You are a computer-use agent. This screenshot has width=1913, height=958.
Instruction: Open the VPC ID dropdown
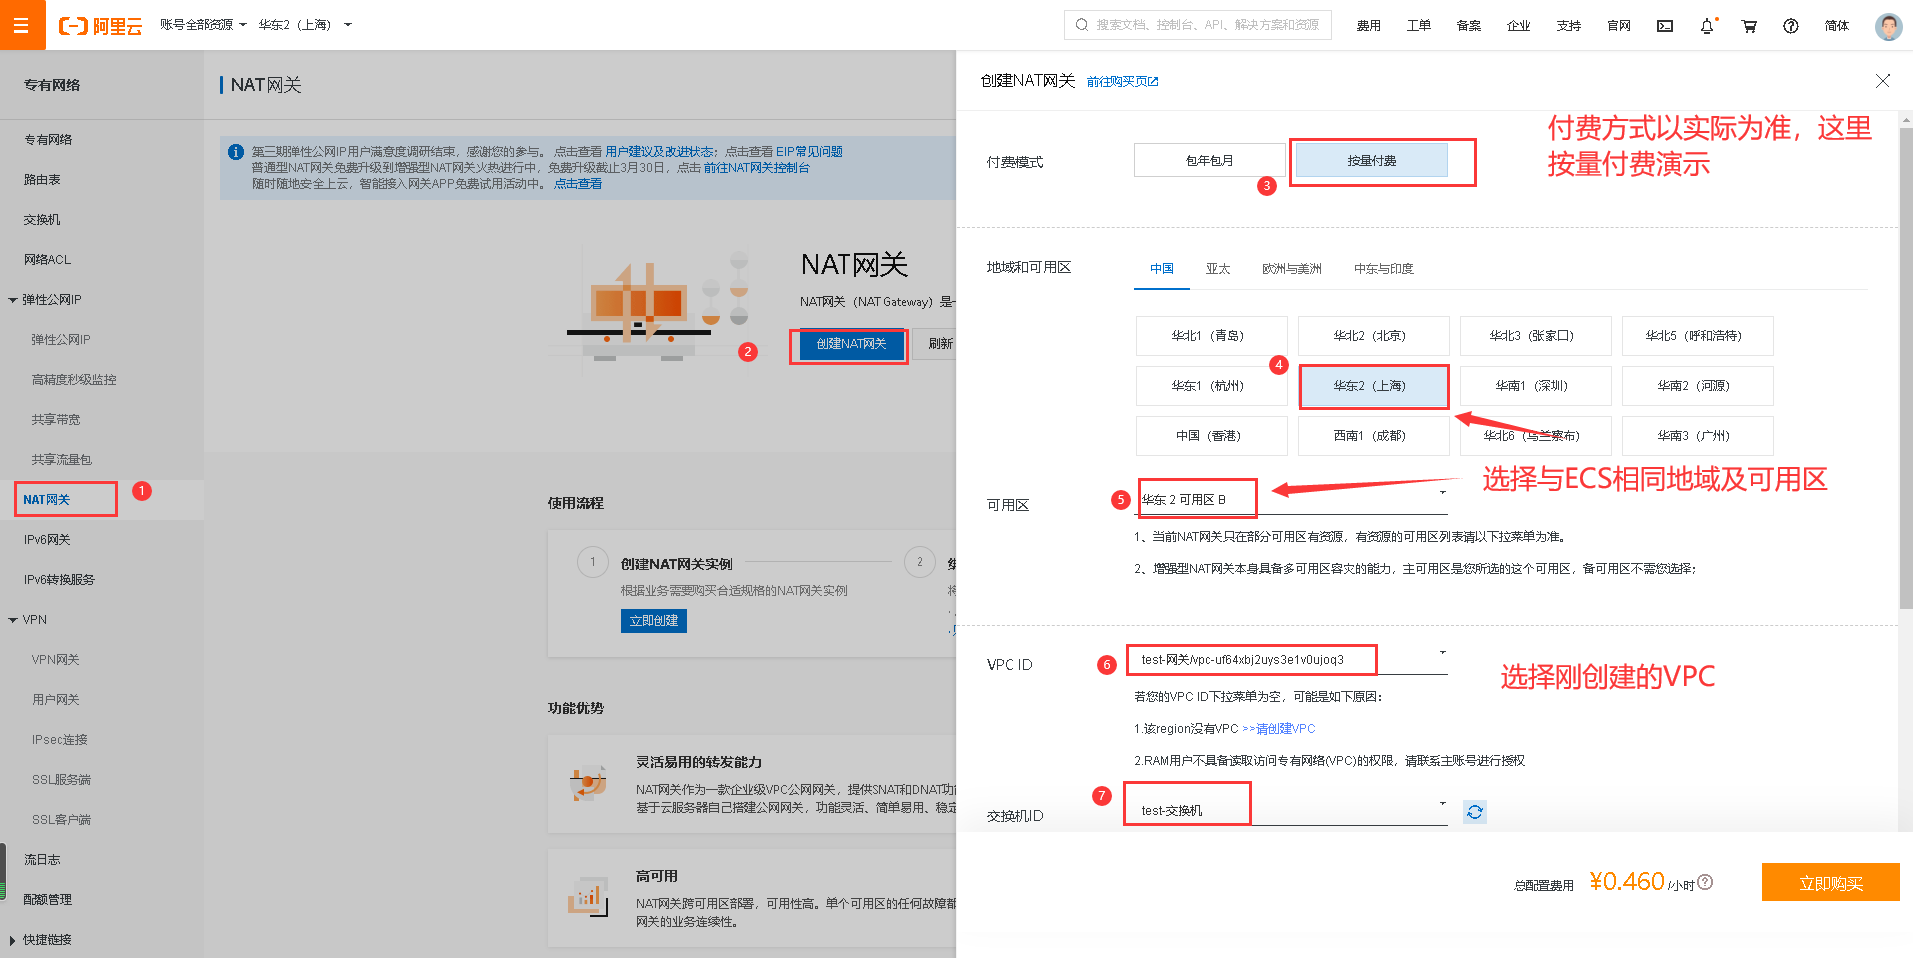tap(1291, 659)
